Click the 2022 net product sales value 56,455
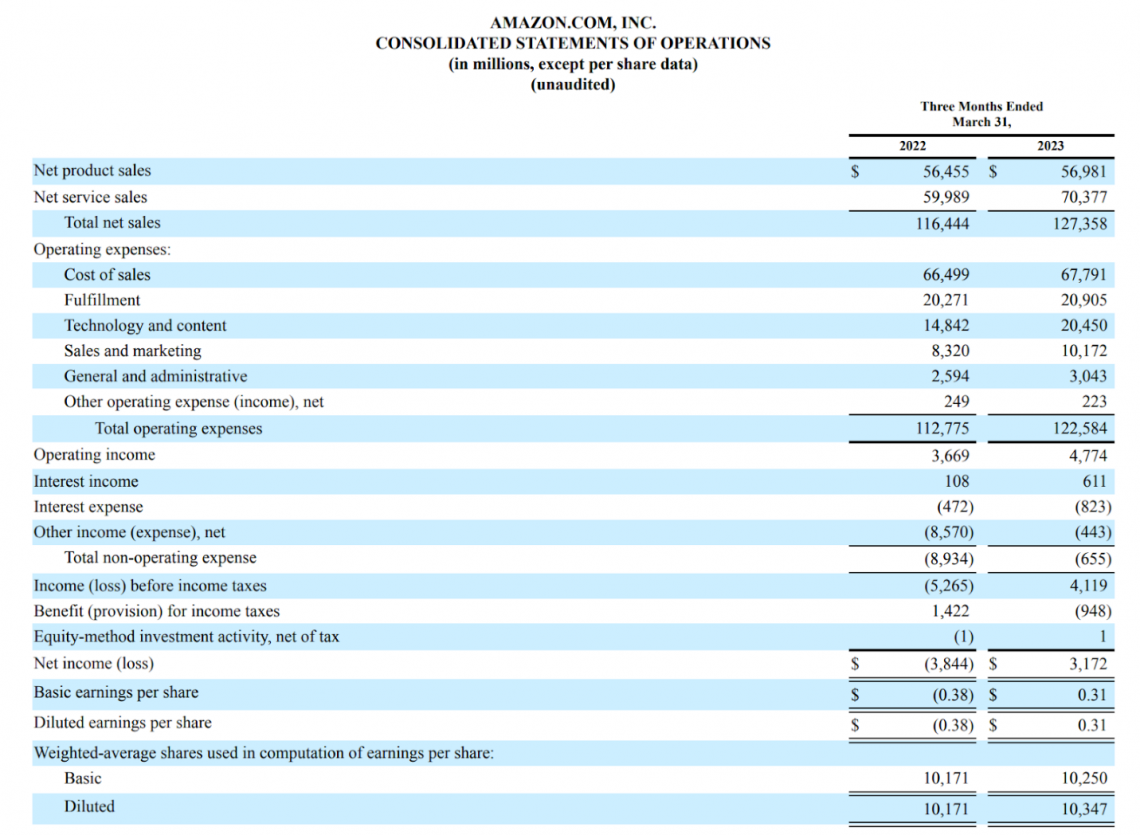The image size is (1140, 835). (x=946, y=172)
